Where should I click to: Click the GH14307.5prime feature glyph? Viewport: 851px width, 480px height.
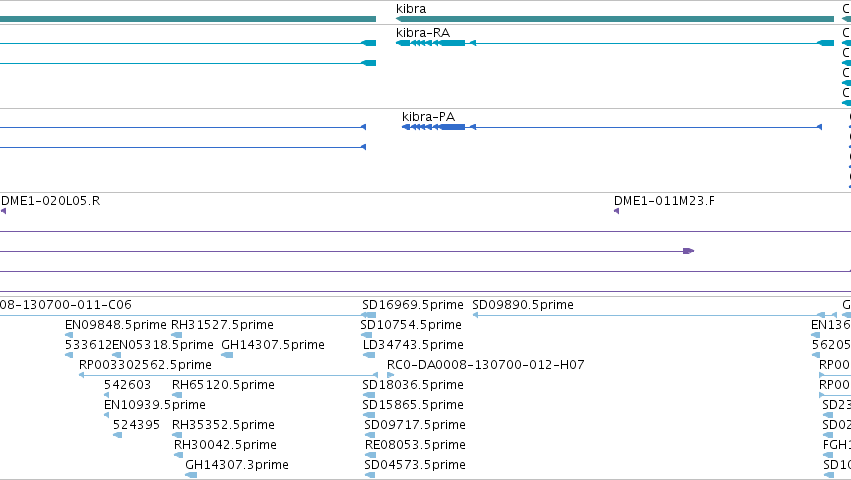tap(227, 355)
